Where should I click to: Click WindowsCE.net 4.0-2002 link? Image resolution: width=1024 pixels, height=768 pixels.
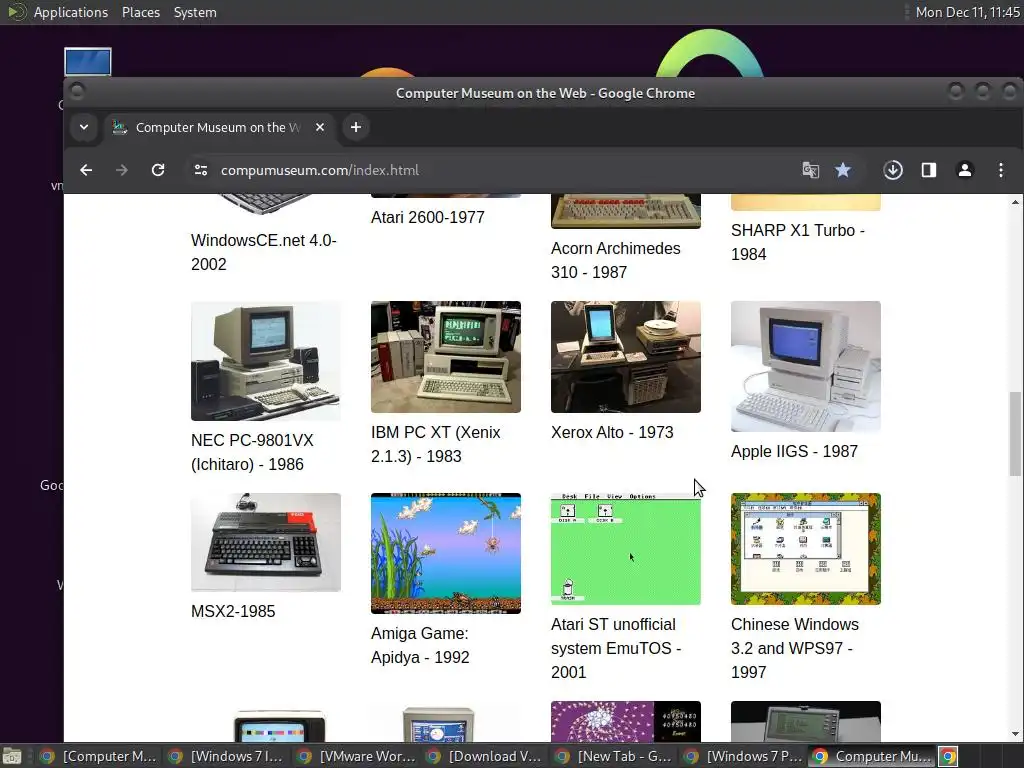pos(264,252)
